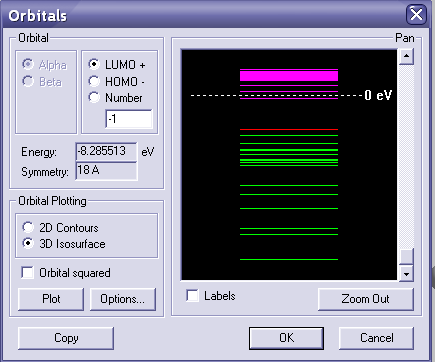Viewport: 435px width, 362px height.
Task: Click the Pan scrollbar down arrow
Action: (406, 274)
